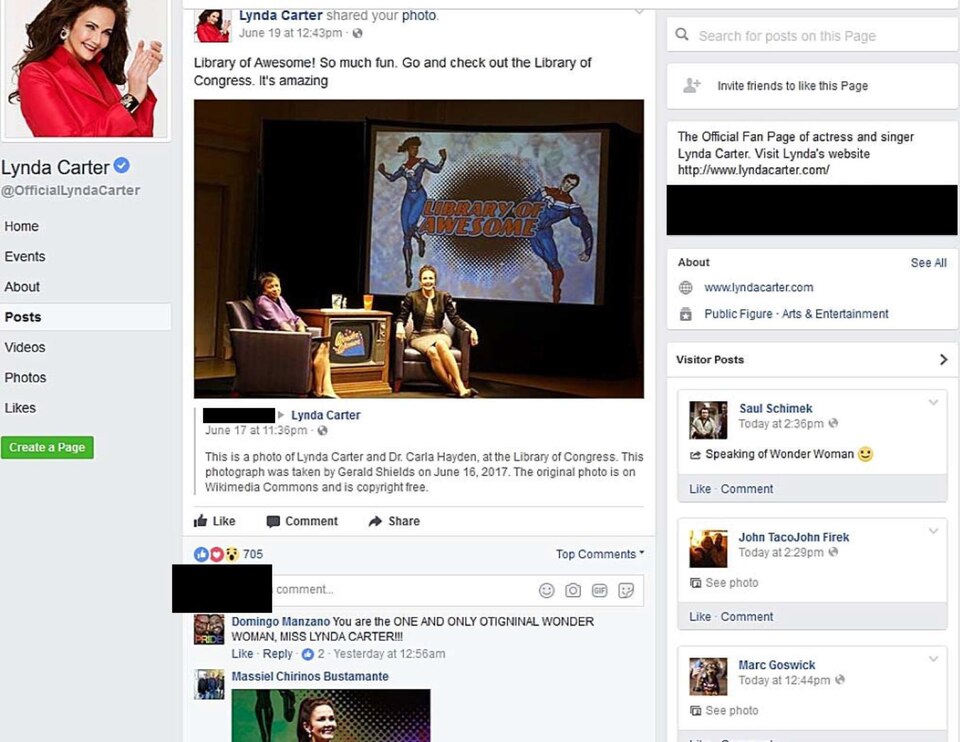Image resolution: width=960 pixels, height=742 pixels.
Task: Click the blue verified badge
Action: pos(122,166)
